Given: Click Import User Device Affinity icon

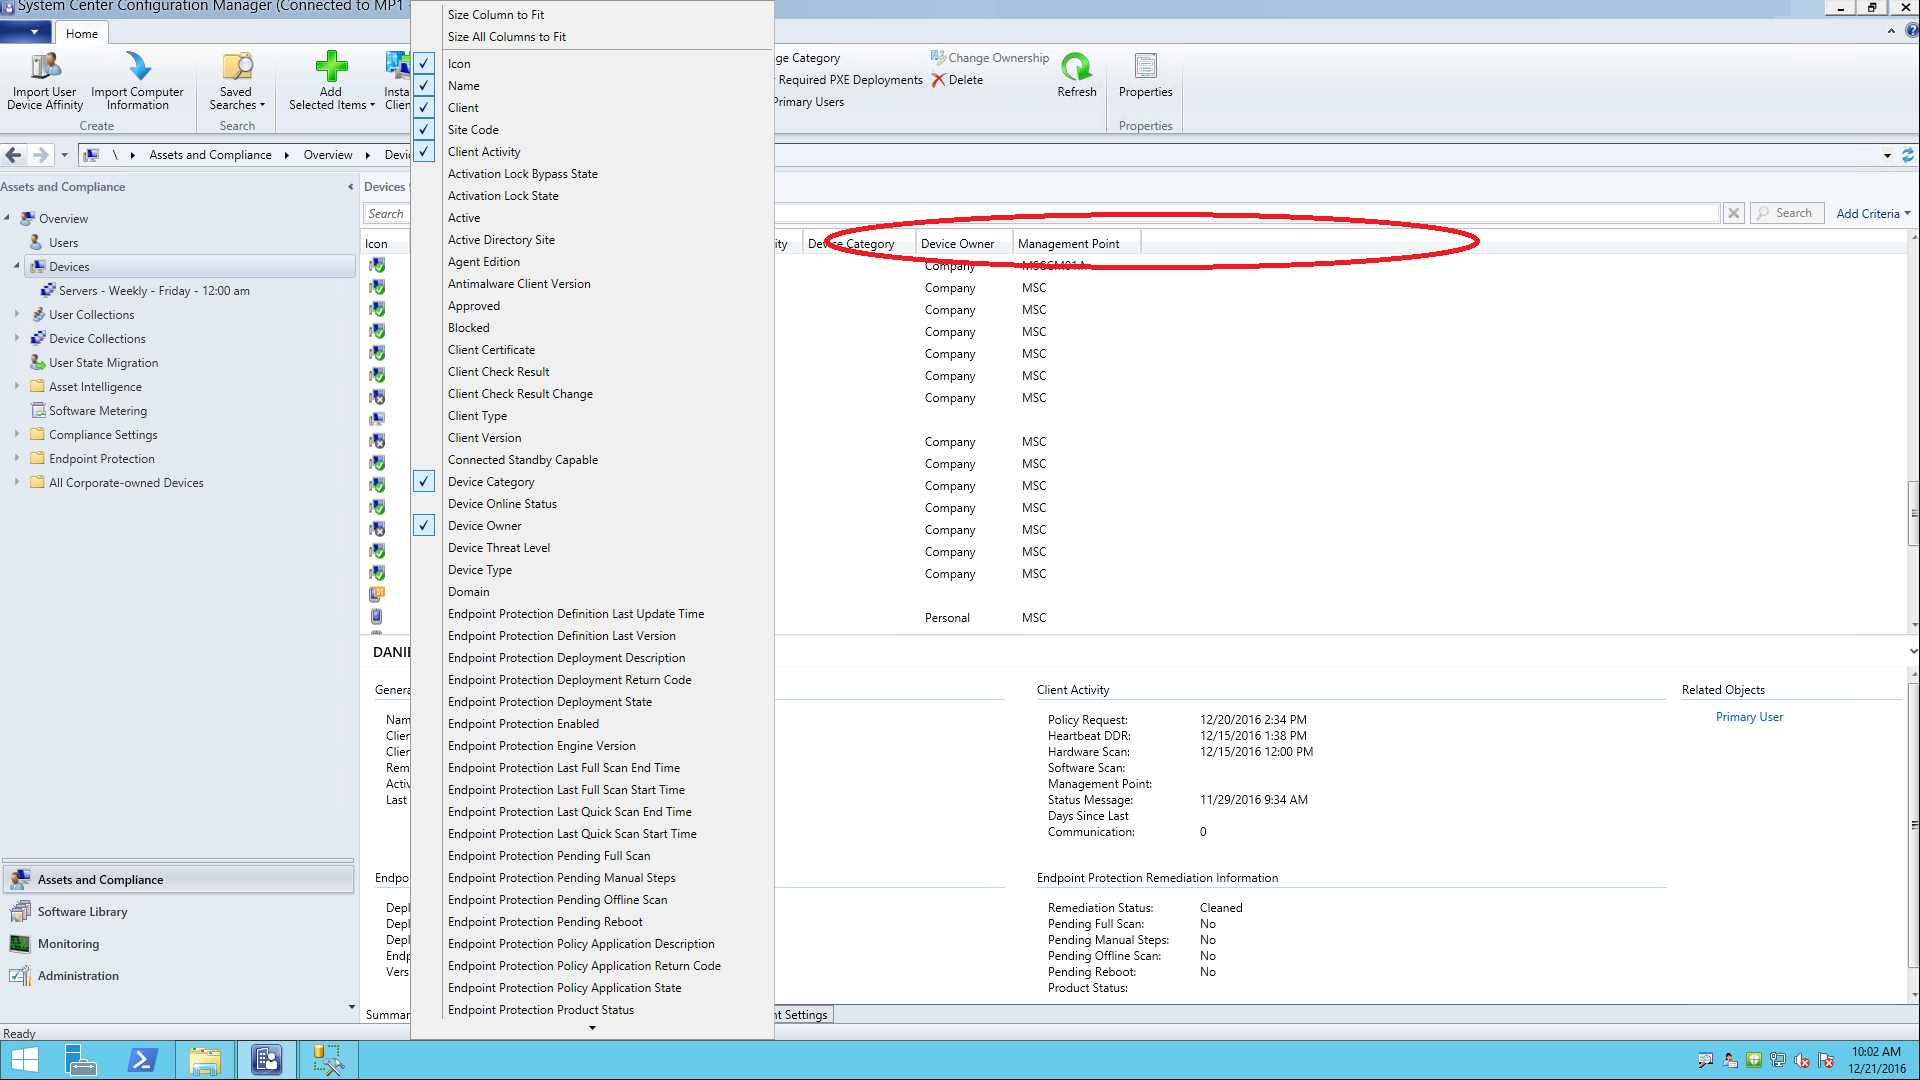Looking at the screenshot, I should coord(45,67).
